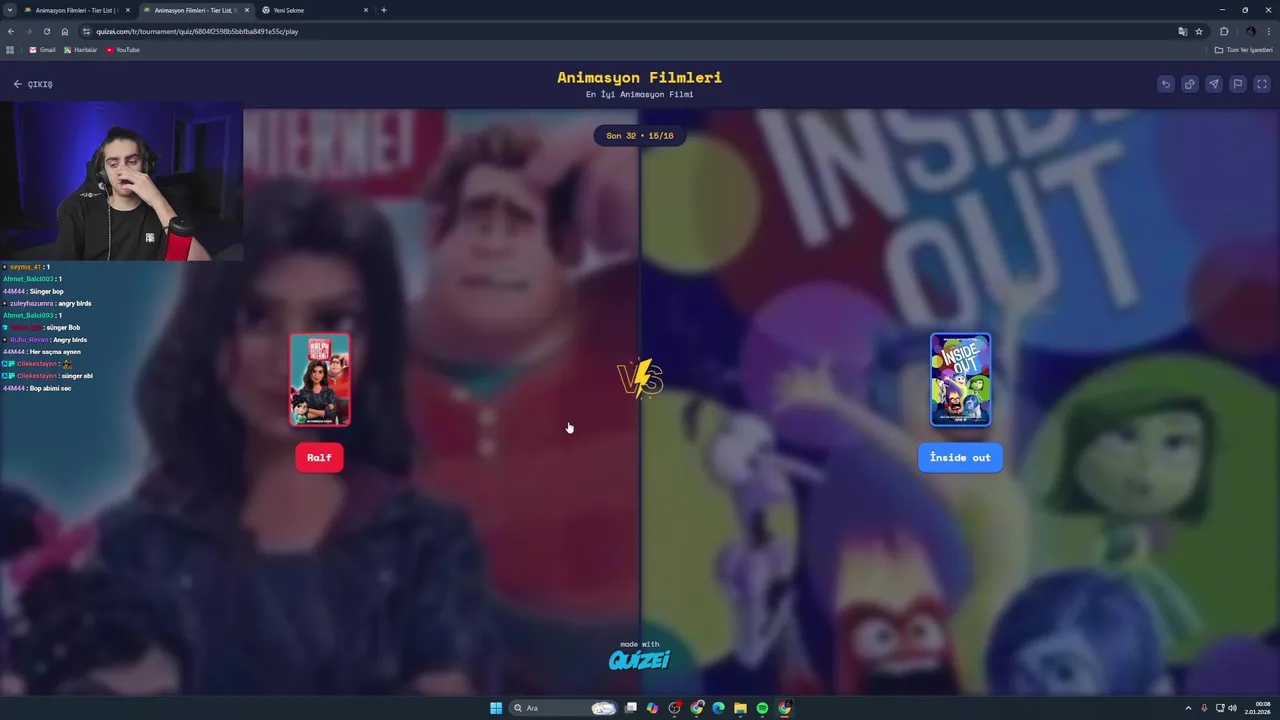The width and height of the screenshot is (1280, 720).
Task: Click the Inside Out poster thumbnail
Action: tap(960, 380)
